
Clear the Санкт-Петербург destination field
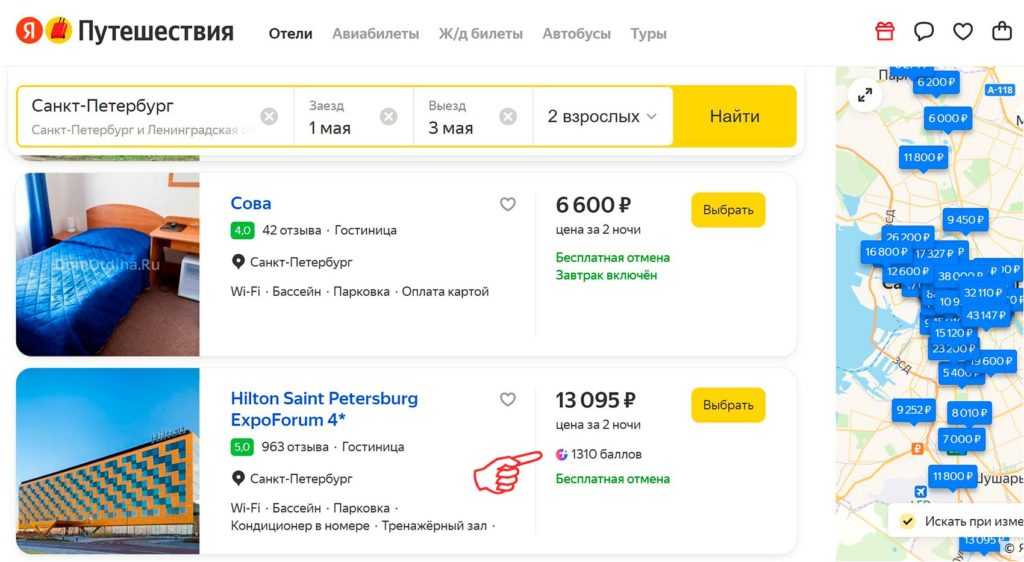pos(269,116)
